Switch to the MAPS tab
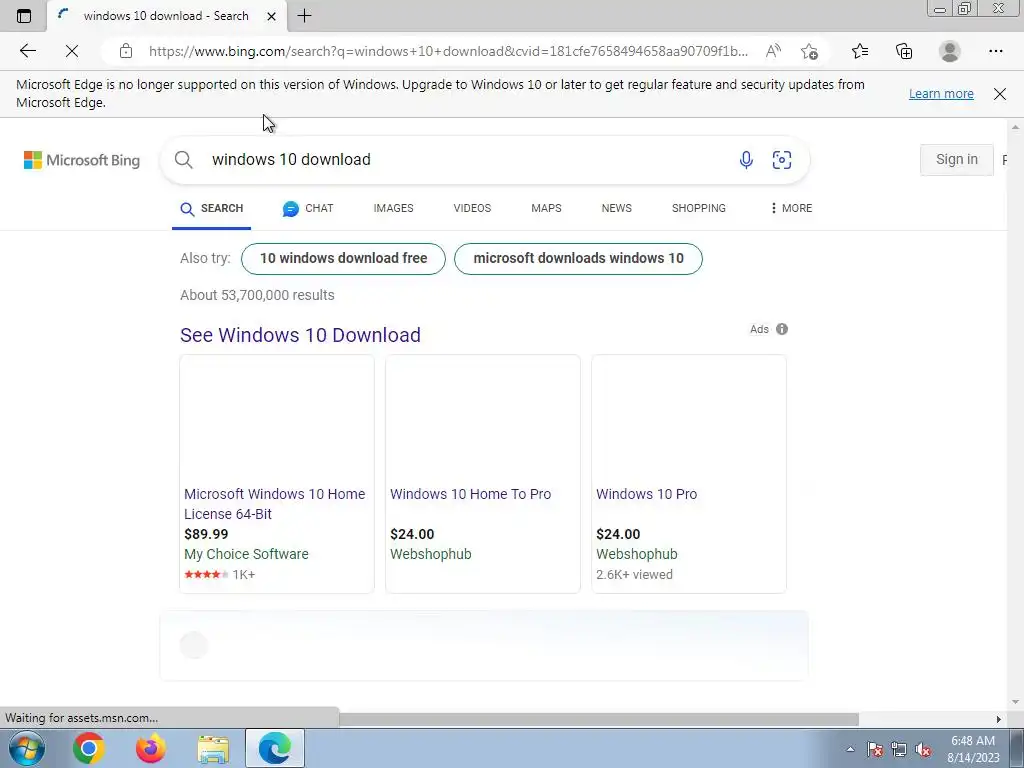Screen dimensions: 1024x768 coord(546,208)
